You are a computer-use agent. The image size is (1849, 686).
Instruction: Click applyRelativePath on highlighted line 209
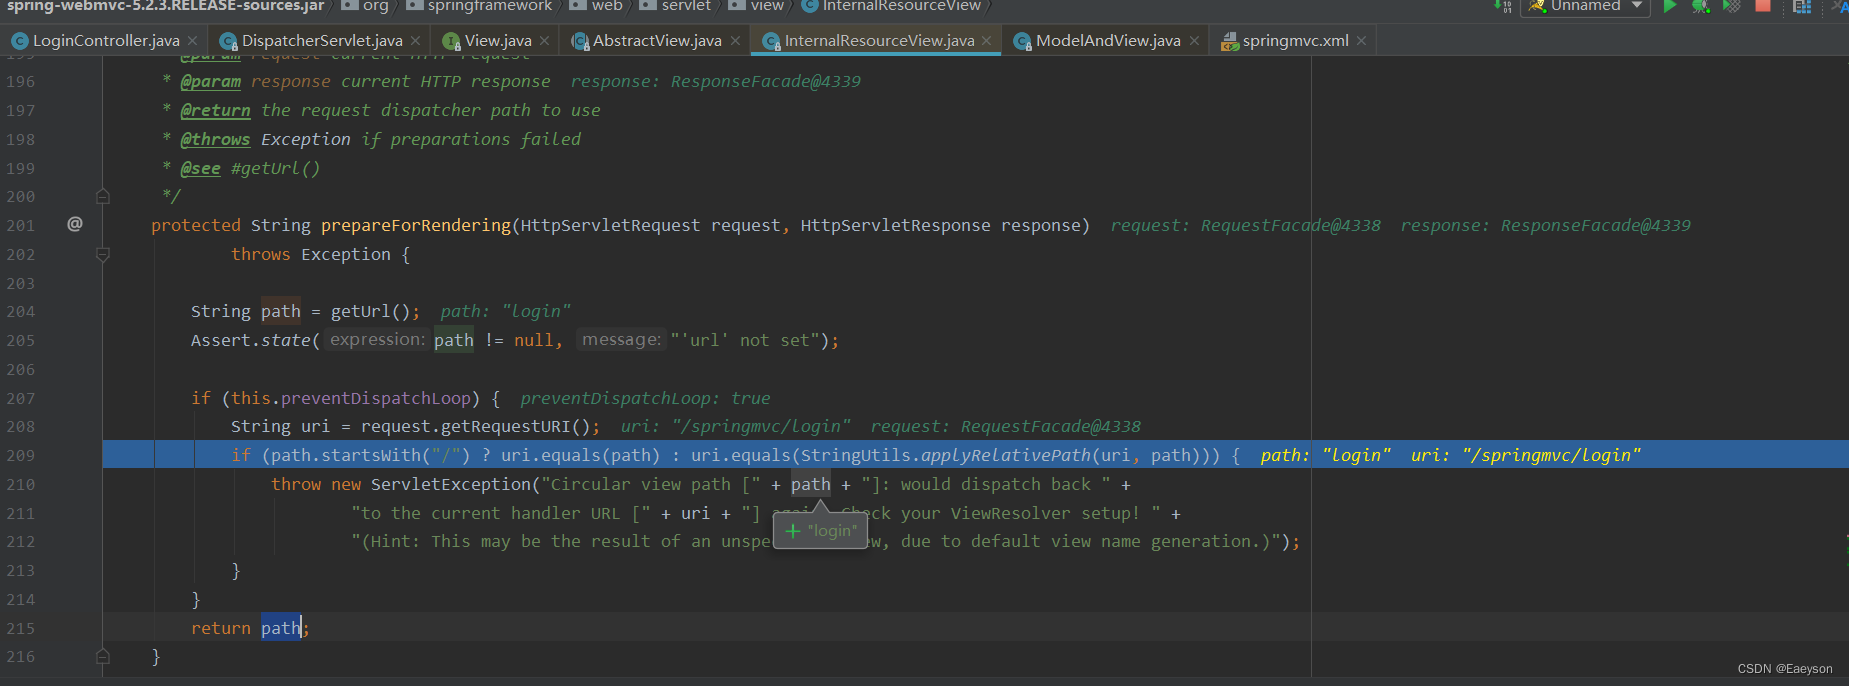(1005, 455)
